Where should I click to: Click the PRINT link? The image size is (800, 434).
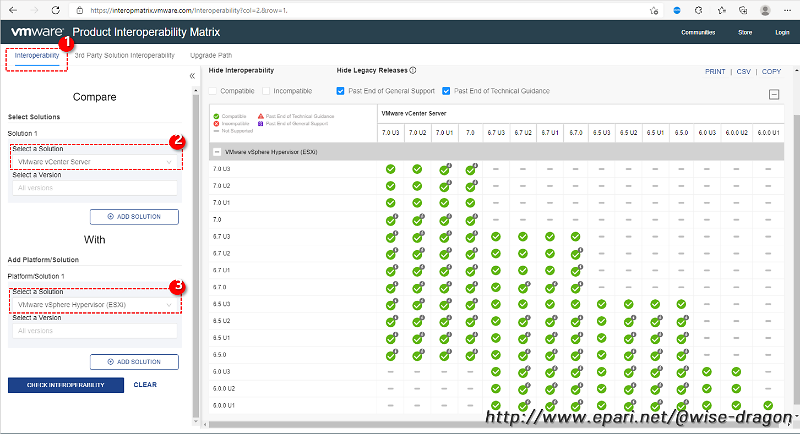pos(715,71)
